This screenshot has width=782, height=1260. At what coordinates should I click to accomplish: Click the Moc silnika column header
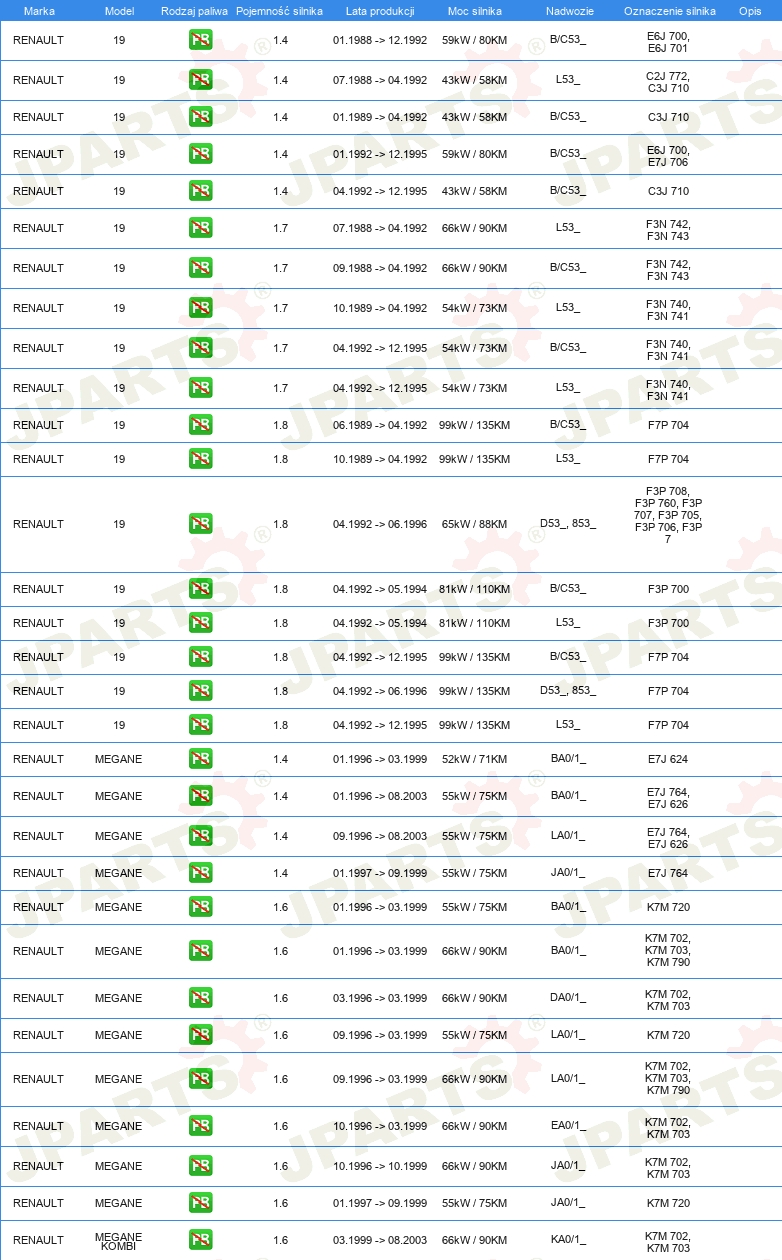(474, 11)
